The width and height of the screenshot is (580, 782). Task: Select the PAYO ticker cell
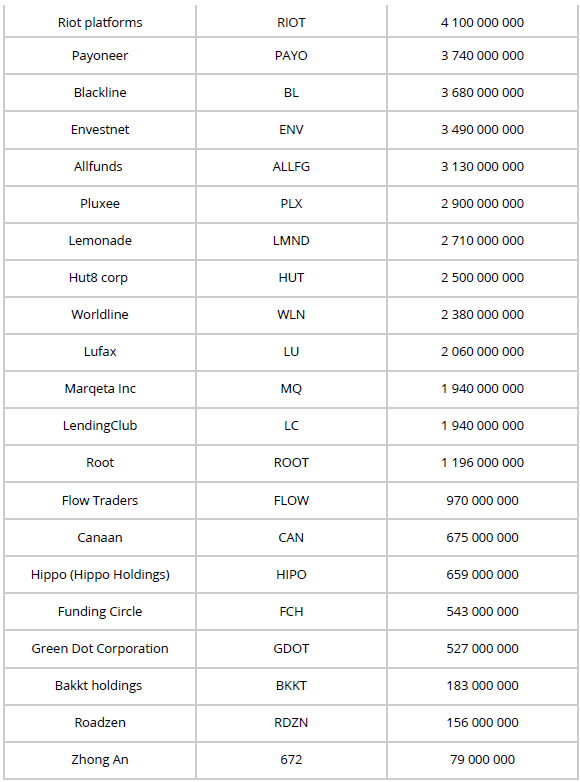click(x=291, y=55)
